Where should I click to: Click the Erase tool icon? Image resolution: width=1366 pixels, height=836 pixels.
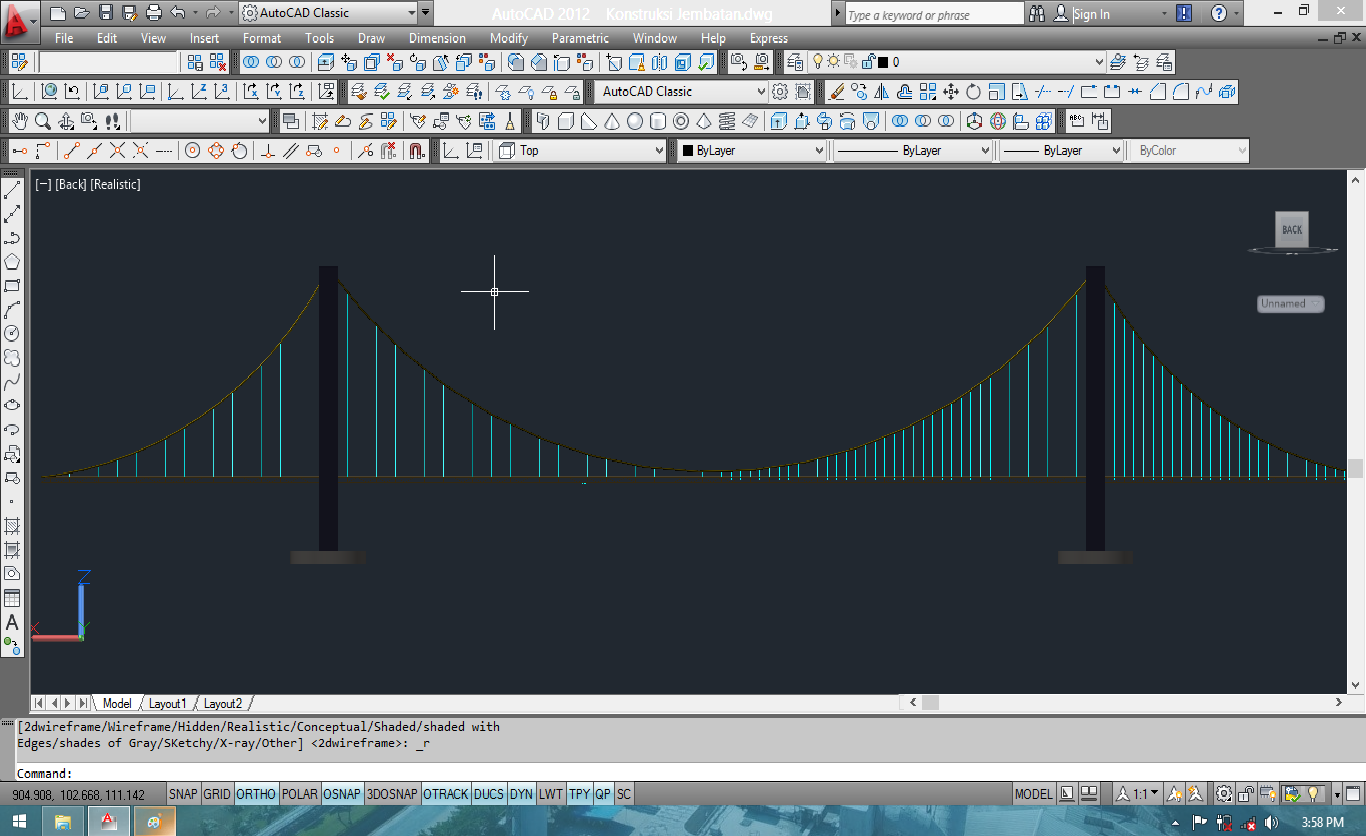tap(836, 91)
